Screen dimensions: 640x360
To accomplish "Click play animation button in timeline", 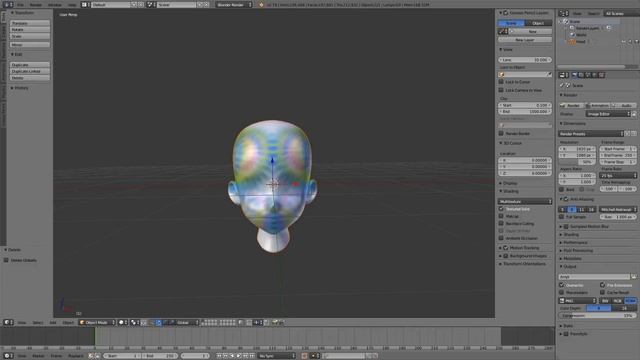I will [239, 356].
